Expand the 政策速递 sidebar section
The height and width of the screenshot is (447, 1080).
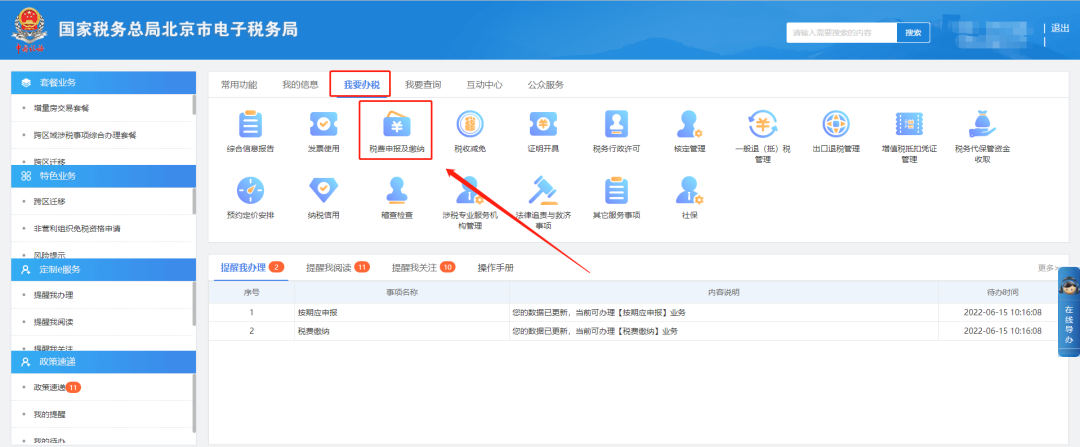click(x=102, y=362)
